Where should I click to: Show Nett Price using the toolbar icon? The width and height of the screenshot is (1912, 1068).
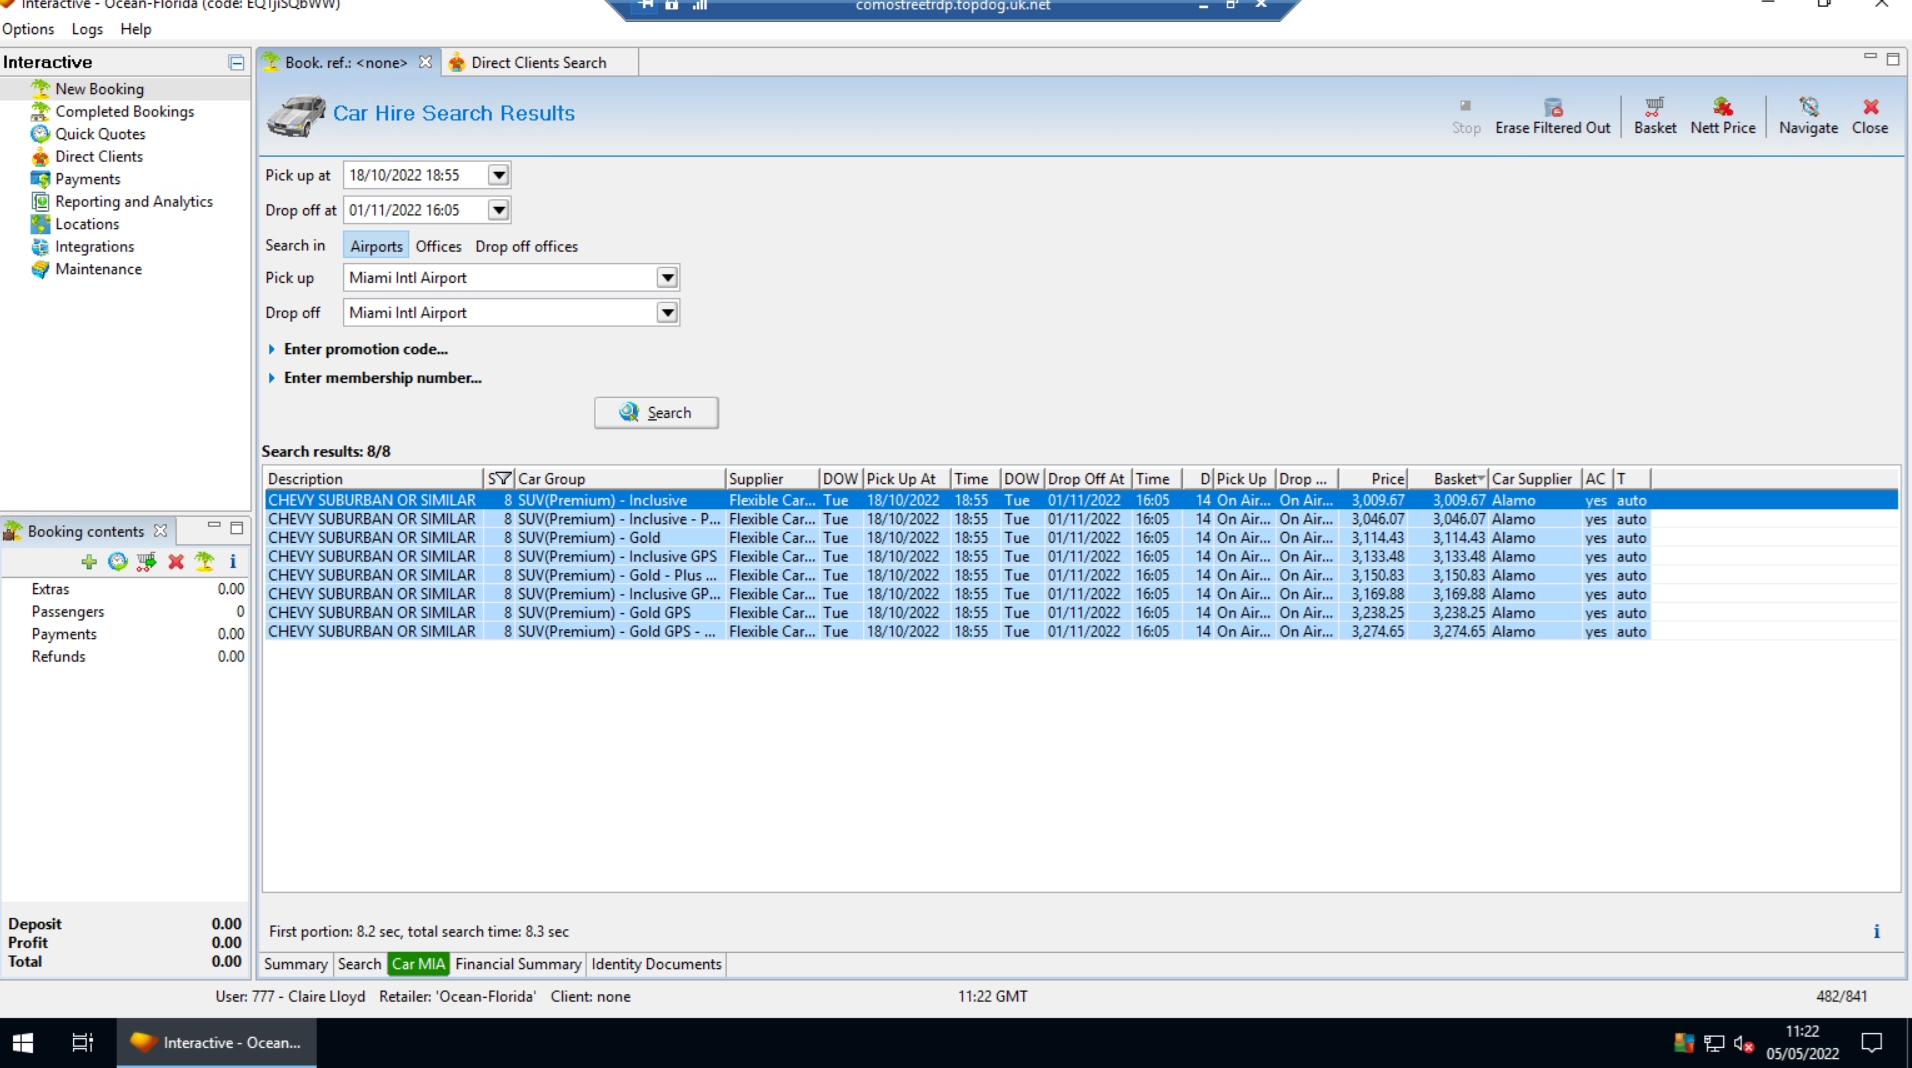1723,107
